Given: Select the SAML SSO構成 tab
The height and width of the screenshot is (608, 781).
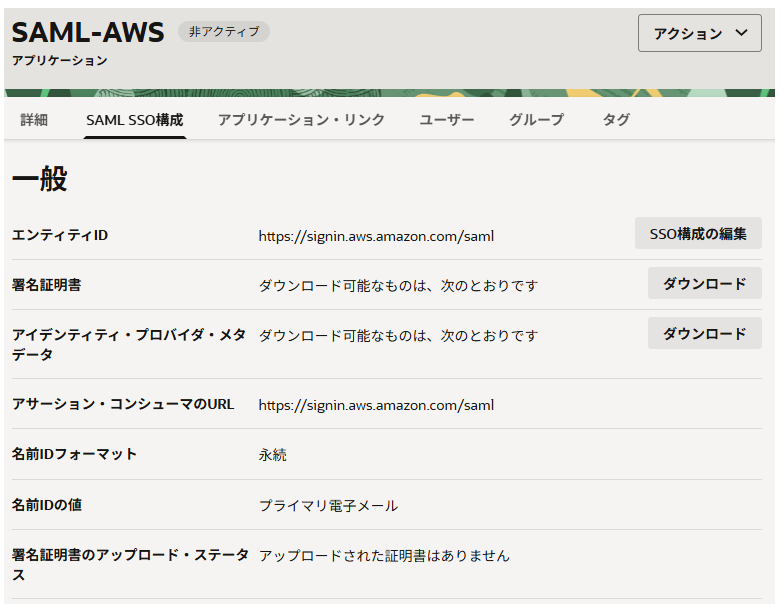Looking at the screenshot, I should pos(134,120).
